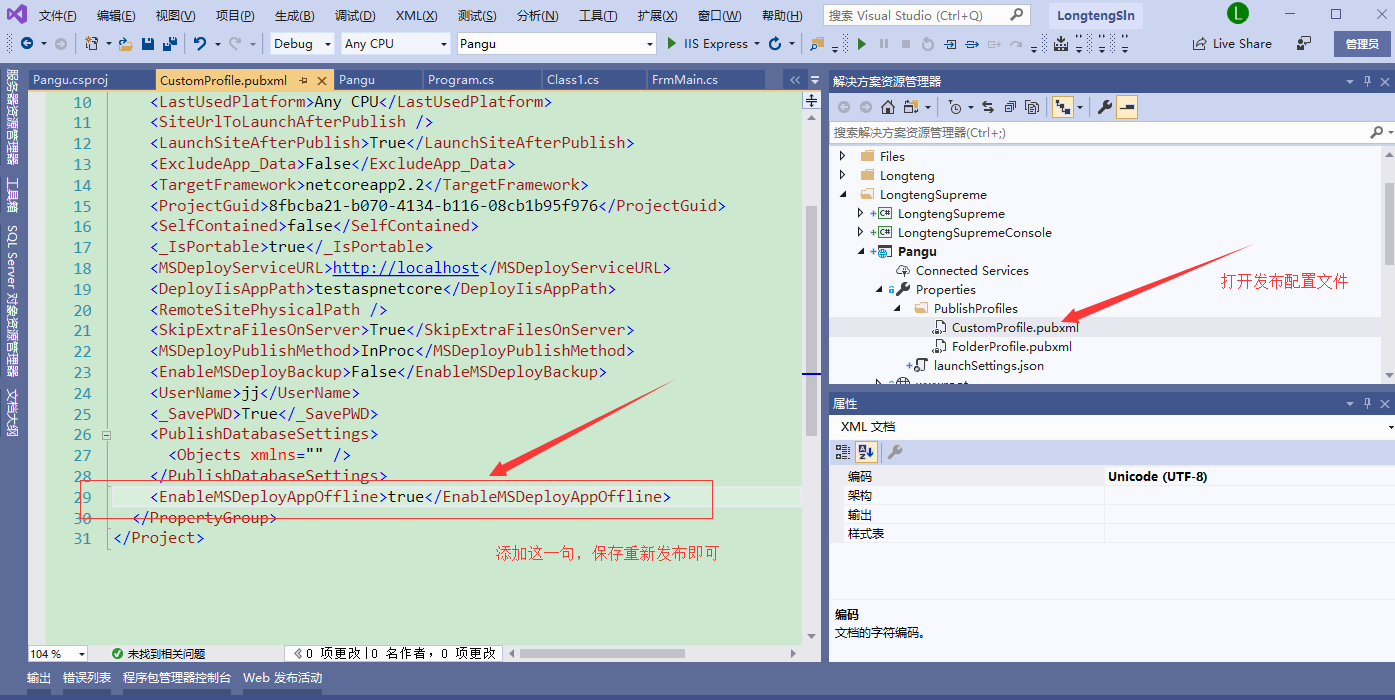
Task: Open the IIS Express launch options arrow
Action: pyautogui.click(x=756, y=44)
